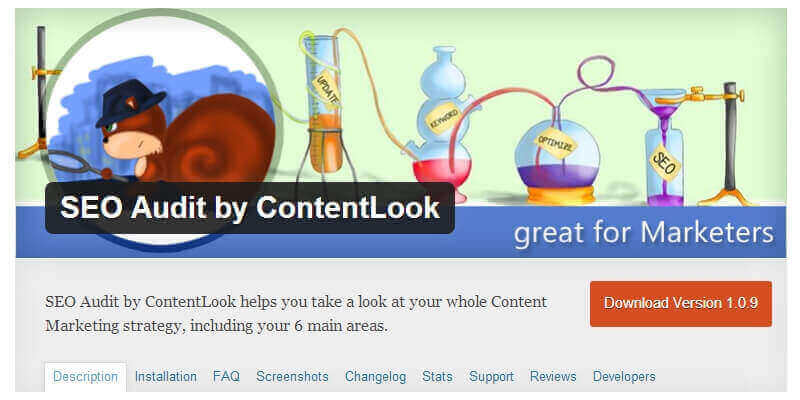Image resolution: width=800 pixels, height=400 pixels.
Task: Click the squirrel detective mascot logo
Action: point(161,127)
